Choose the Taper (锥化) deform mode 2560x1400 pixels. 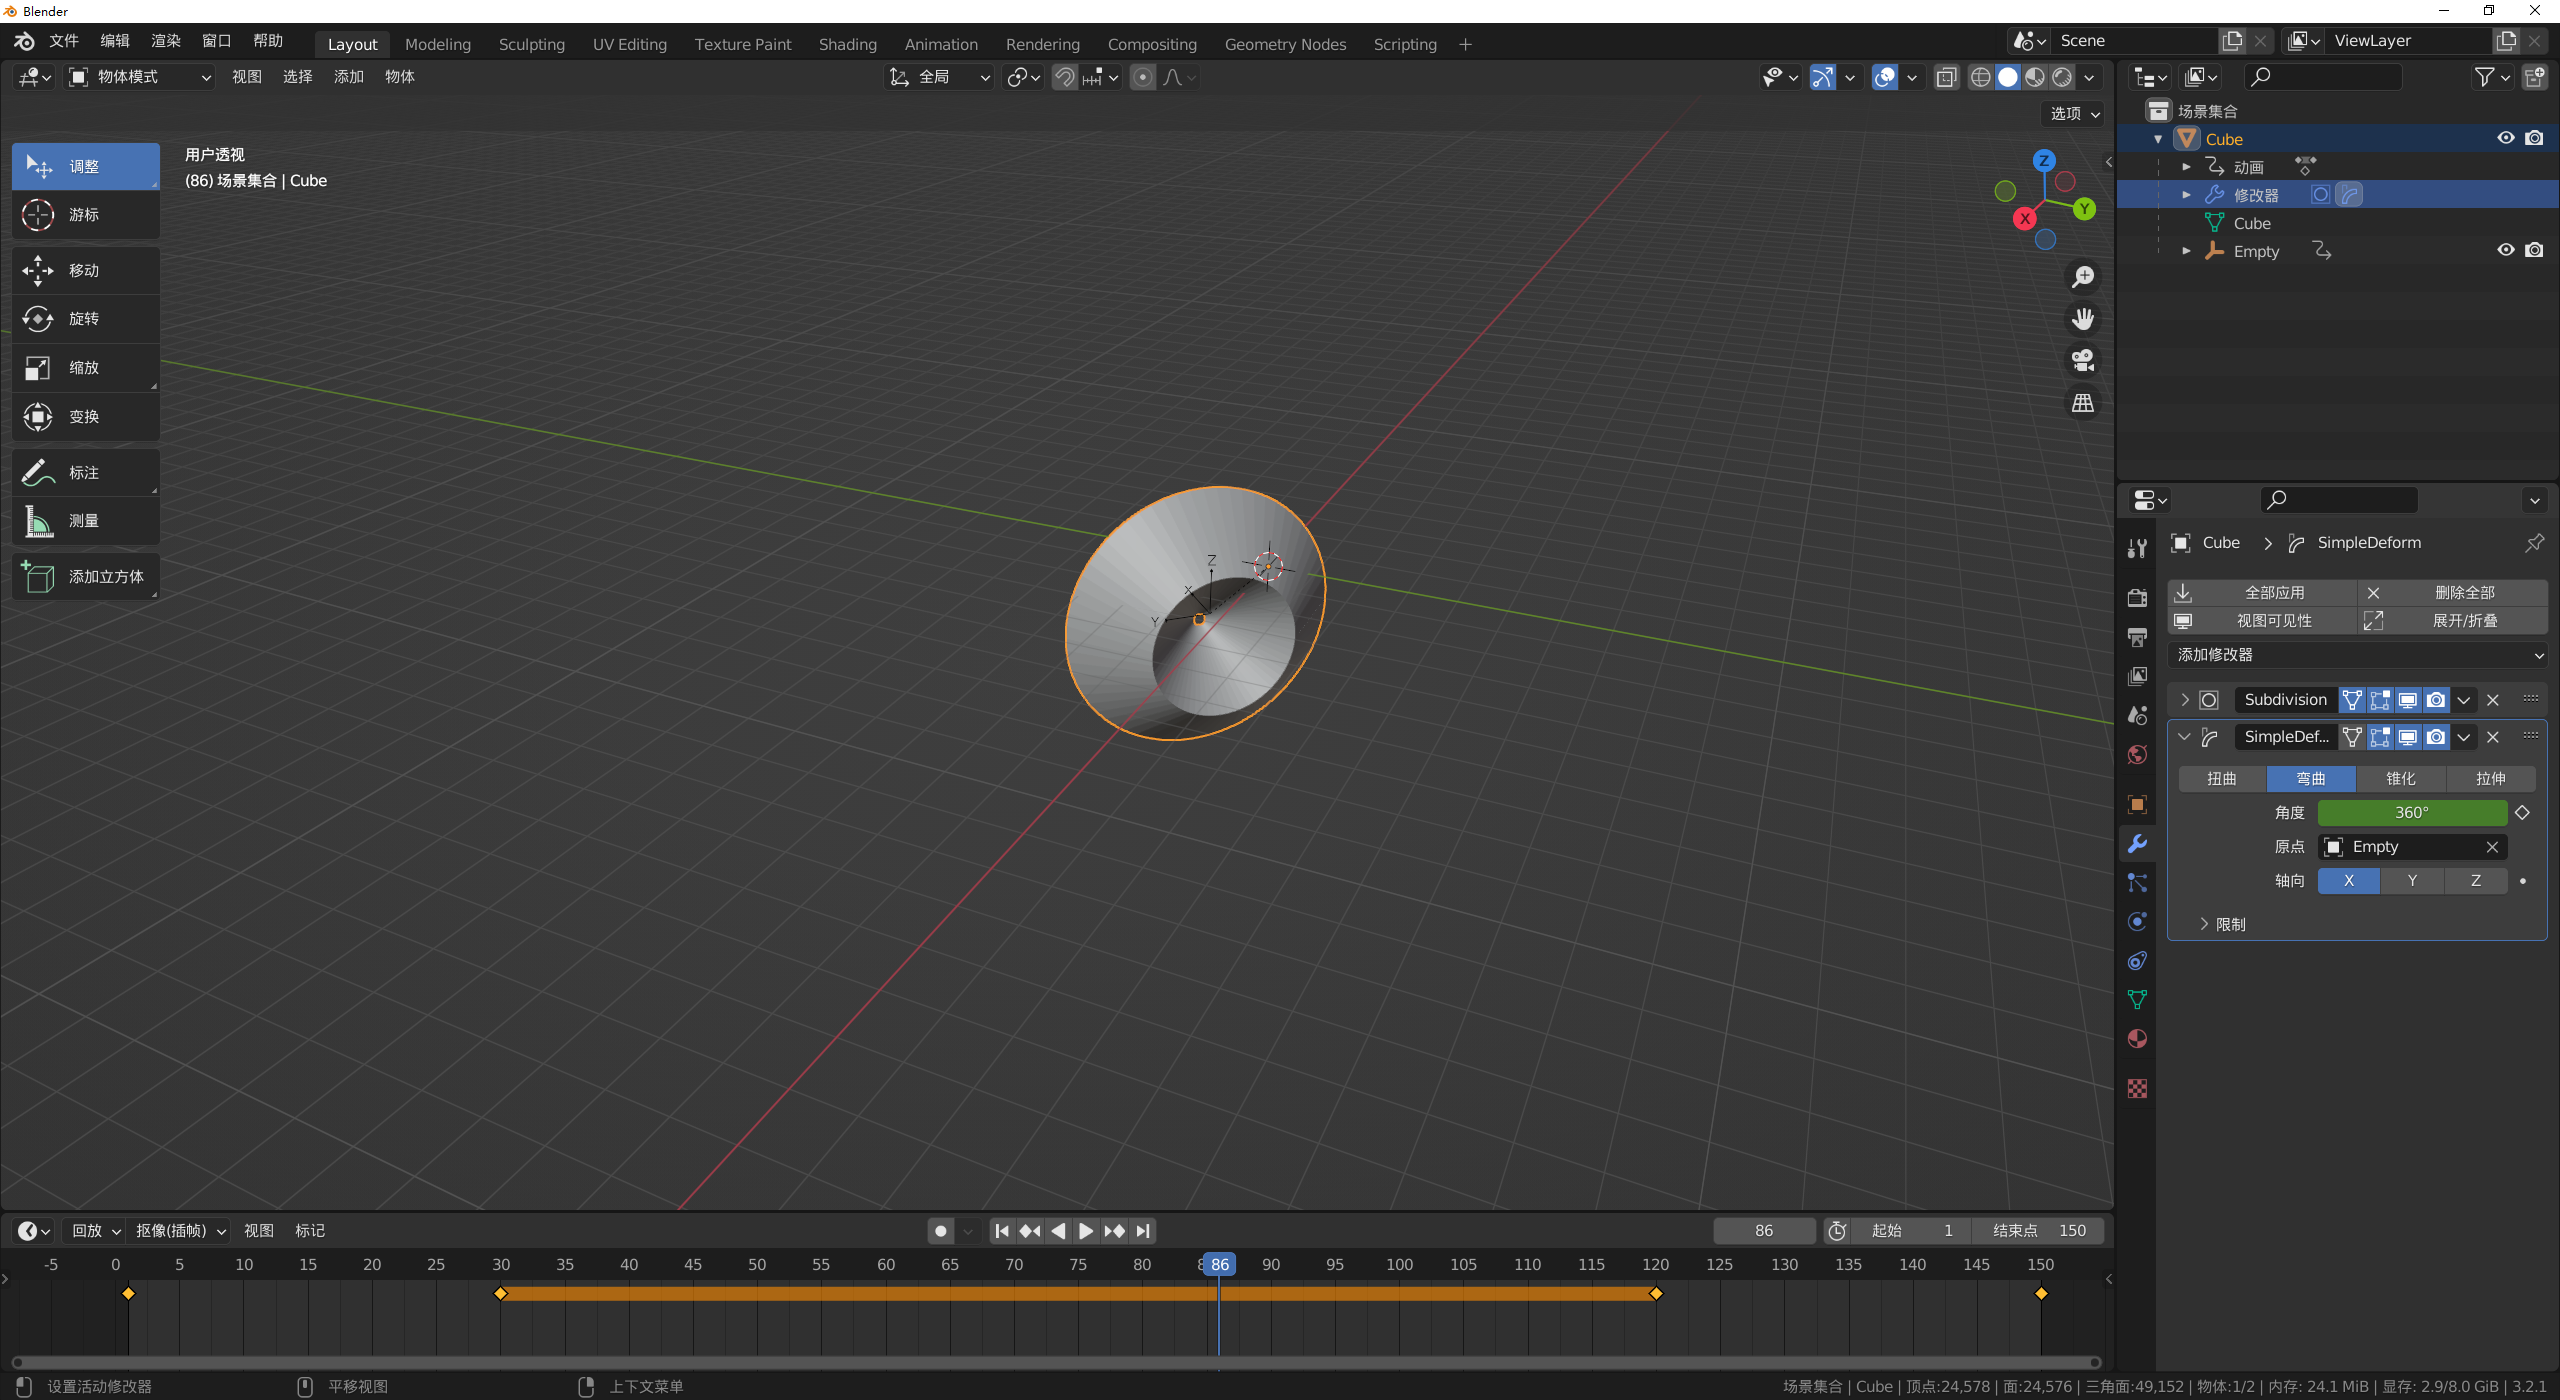coord(2400,779)
